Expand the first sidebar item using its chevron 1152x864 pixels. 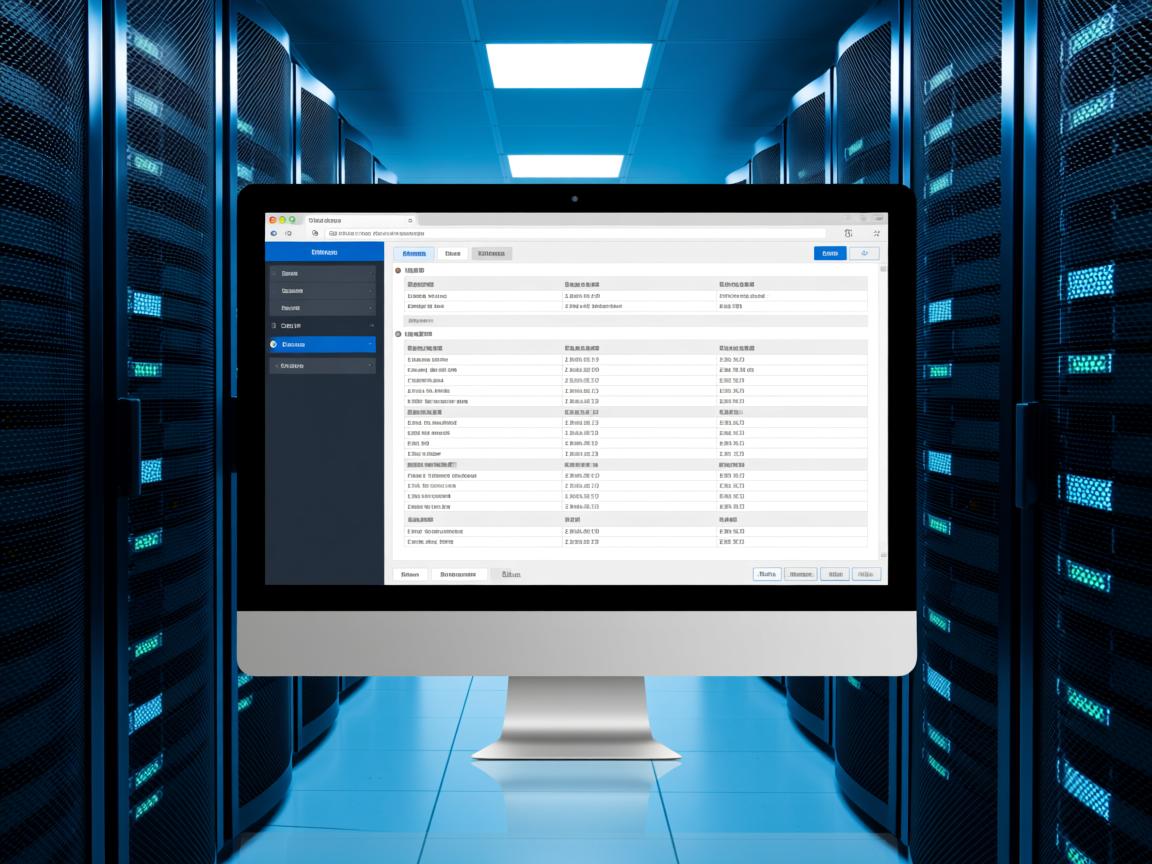[371, 273]
